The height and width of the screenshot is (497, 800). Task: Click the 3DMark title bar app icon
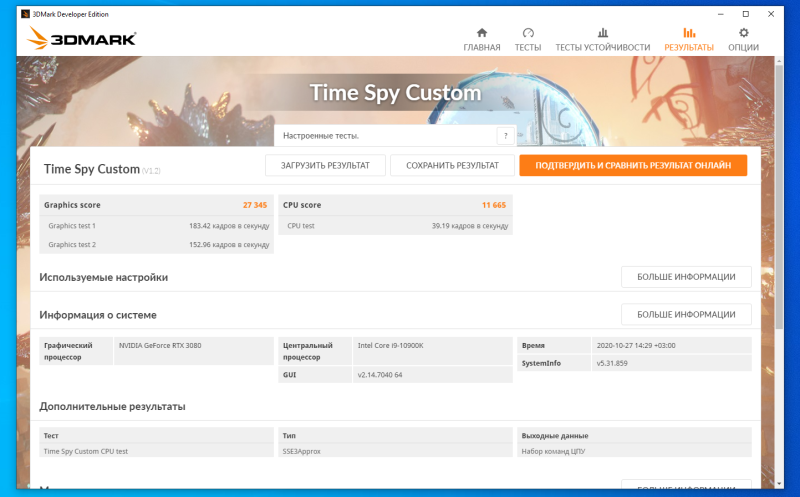(25, 14)
